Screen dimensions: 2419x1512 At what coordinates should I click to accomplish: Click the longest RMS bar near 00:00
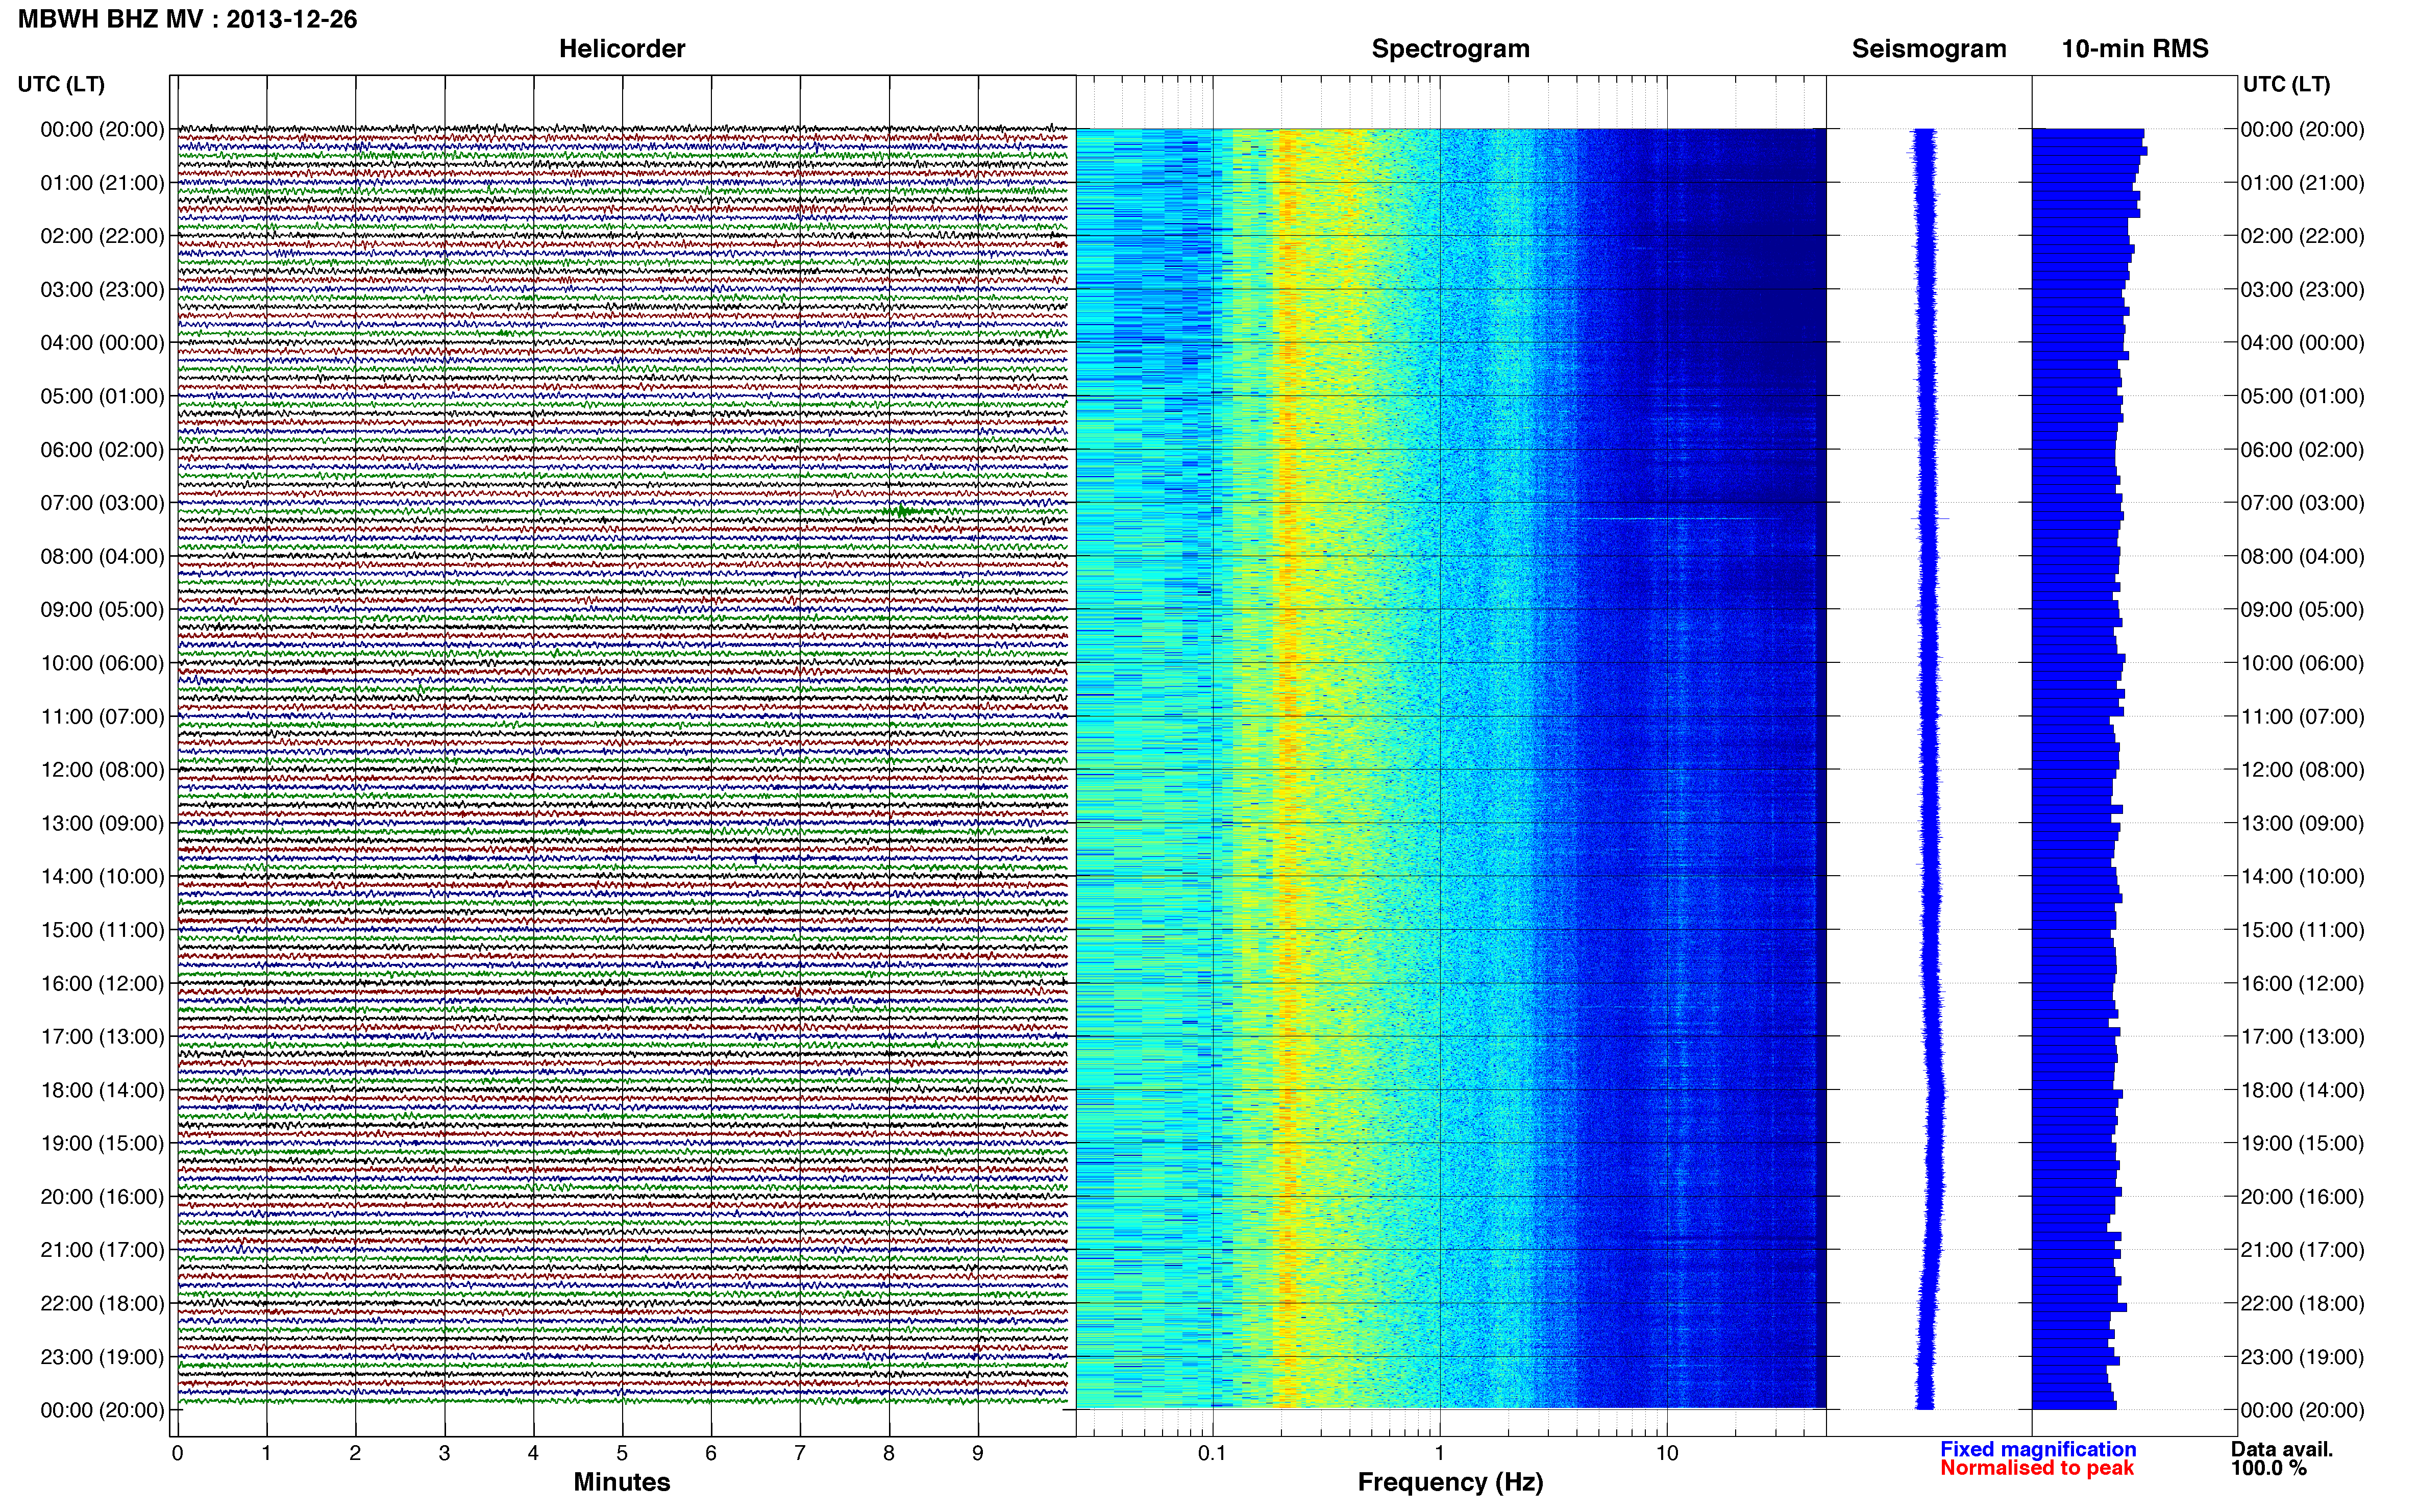coord(2090,151)
